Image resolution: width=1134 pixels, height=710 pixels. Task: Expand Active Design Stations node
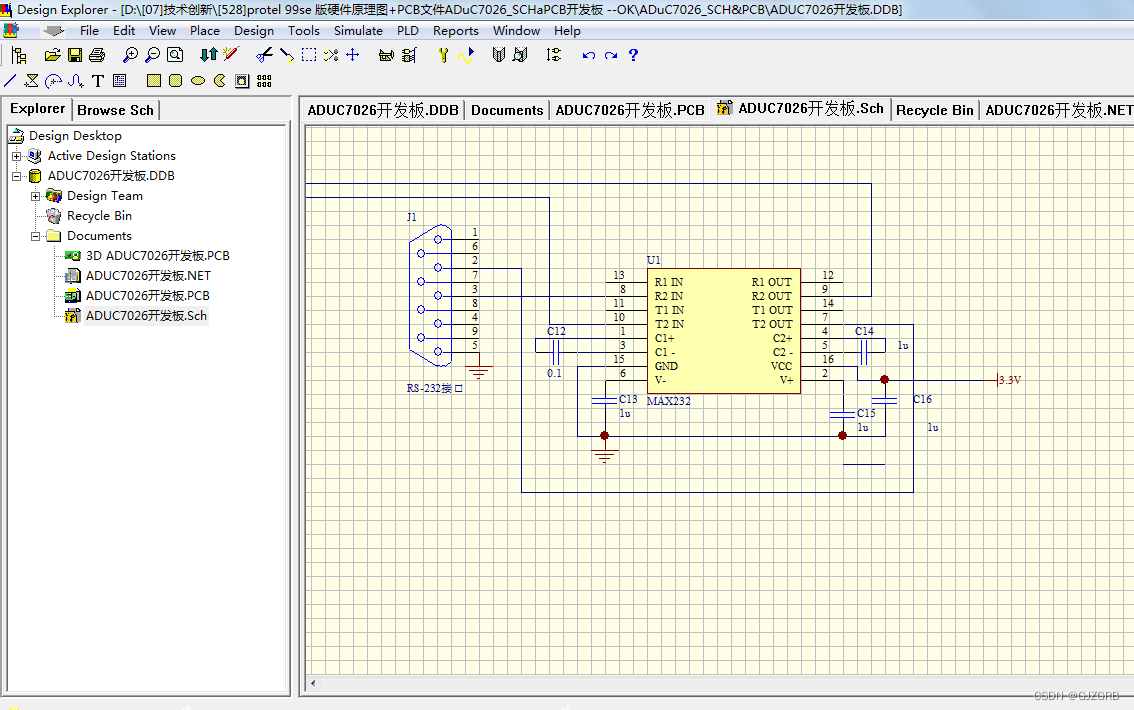[x=16, y=156]
